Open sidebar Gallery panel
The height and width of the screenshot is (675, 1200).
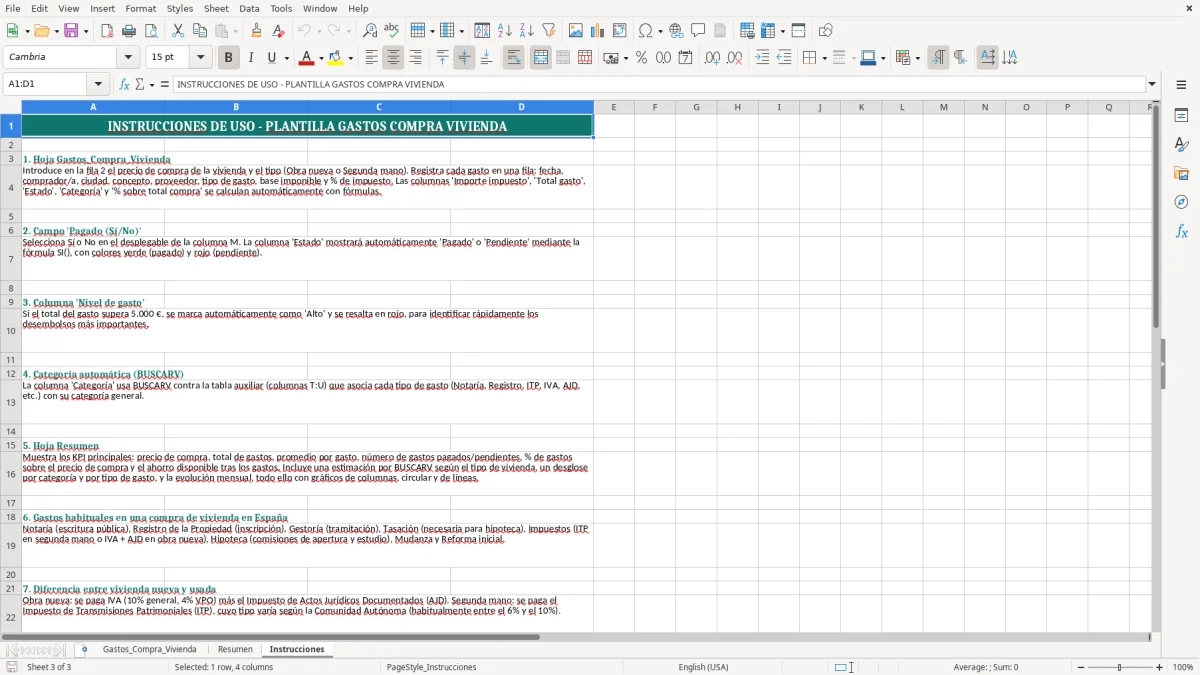(x=1181, y=174)
